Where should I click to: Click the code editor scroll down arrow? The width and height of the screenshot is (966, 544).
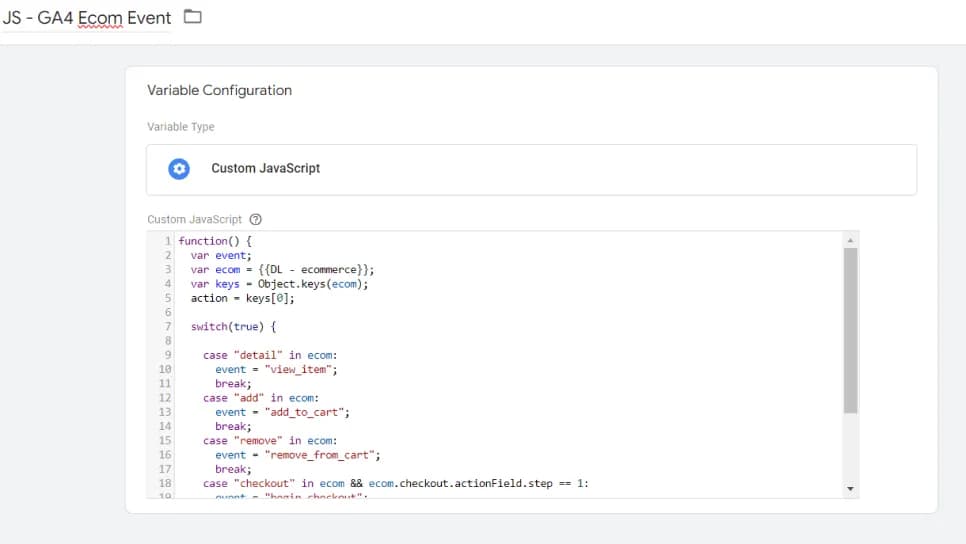850,489
